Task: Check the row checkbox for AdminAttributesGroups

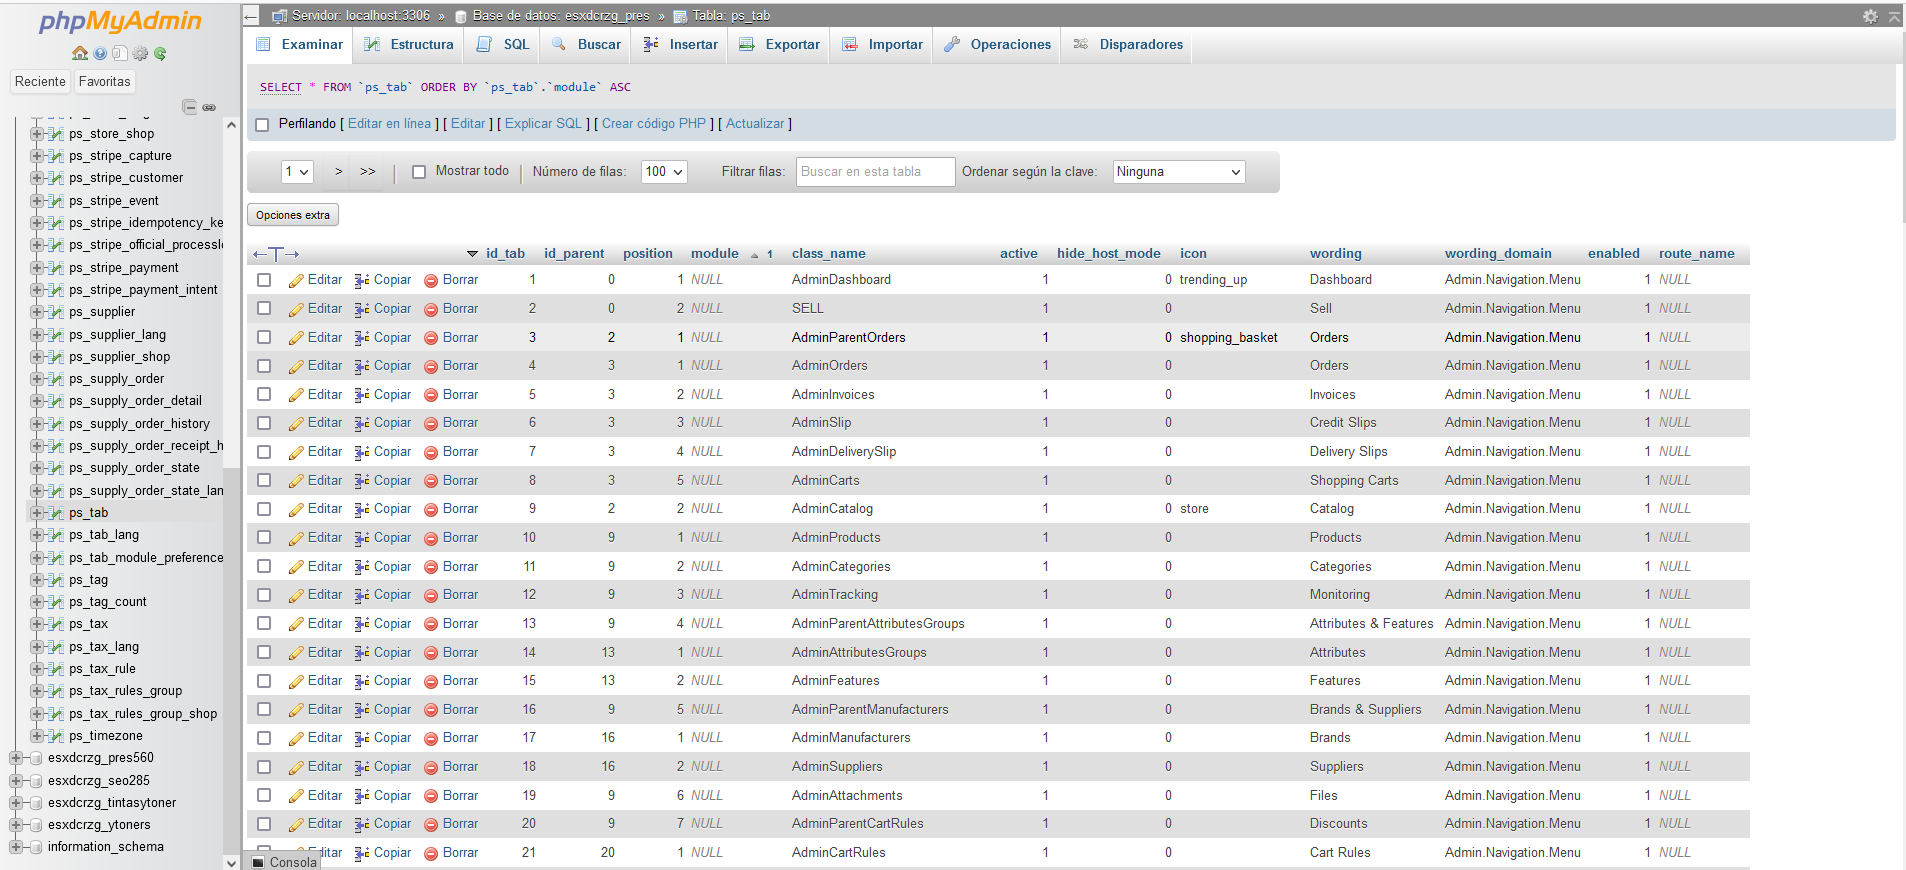Action: coord(264,652)
